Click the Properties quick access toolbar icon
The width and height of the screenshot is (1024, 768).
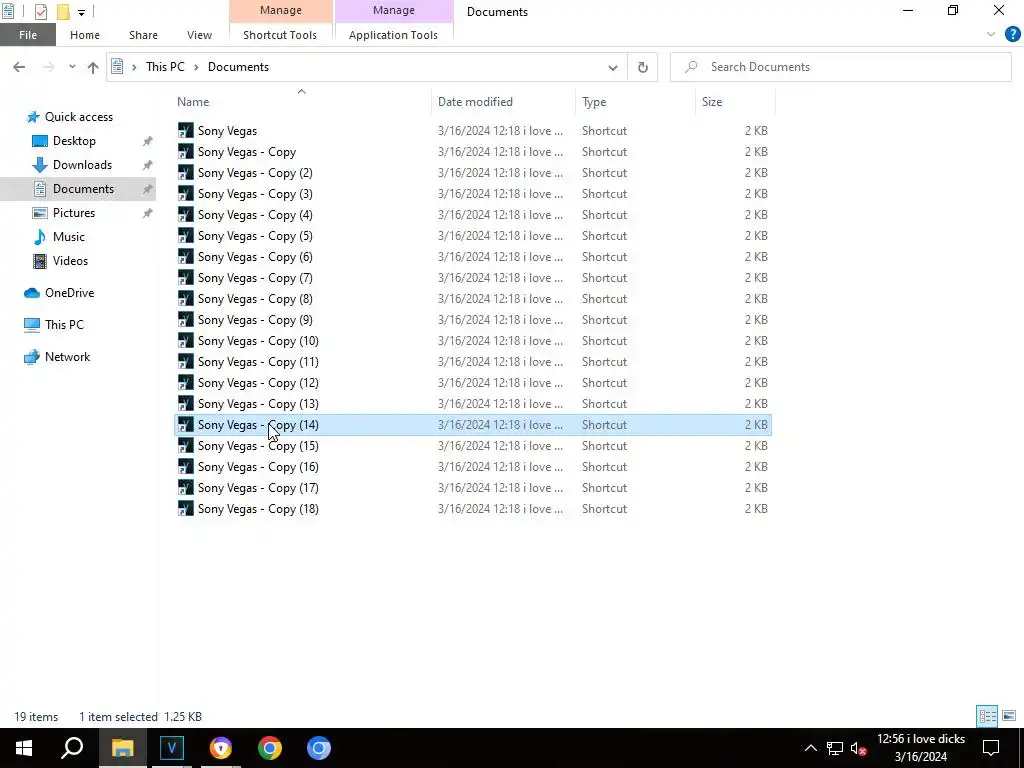tap(40, 11)
